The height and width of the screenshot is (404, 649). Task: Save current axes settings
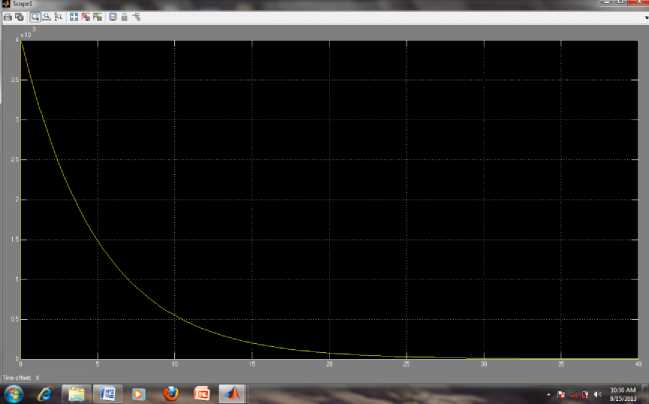(86, 17)
